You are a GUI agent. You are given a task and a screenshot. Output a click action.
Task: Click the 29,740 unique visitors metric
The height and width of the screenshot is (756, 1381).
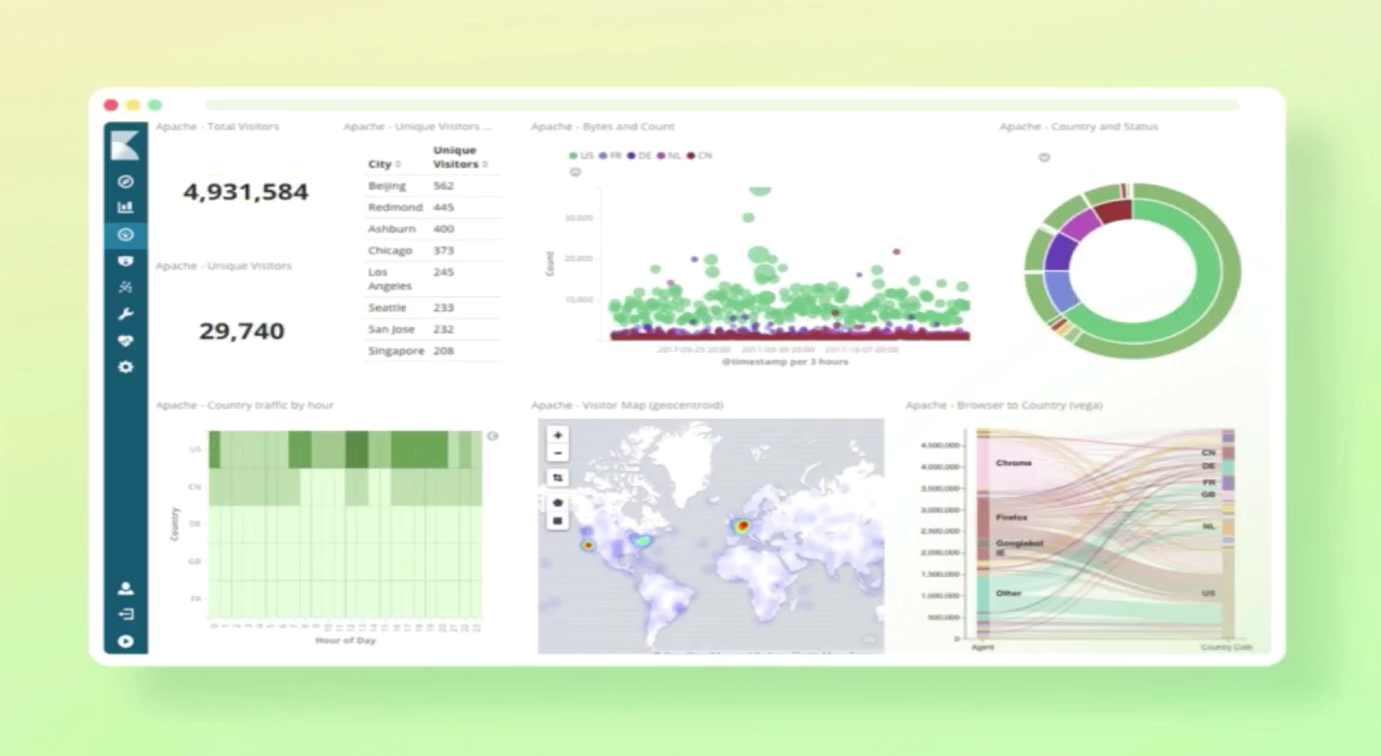[x=241, y=331]
